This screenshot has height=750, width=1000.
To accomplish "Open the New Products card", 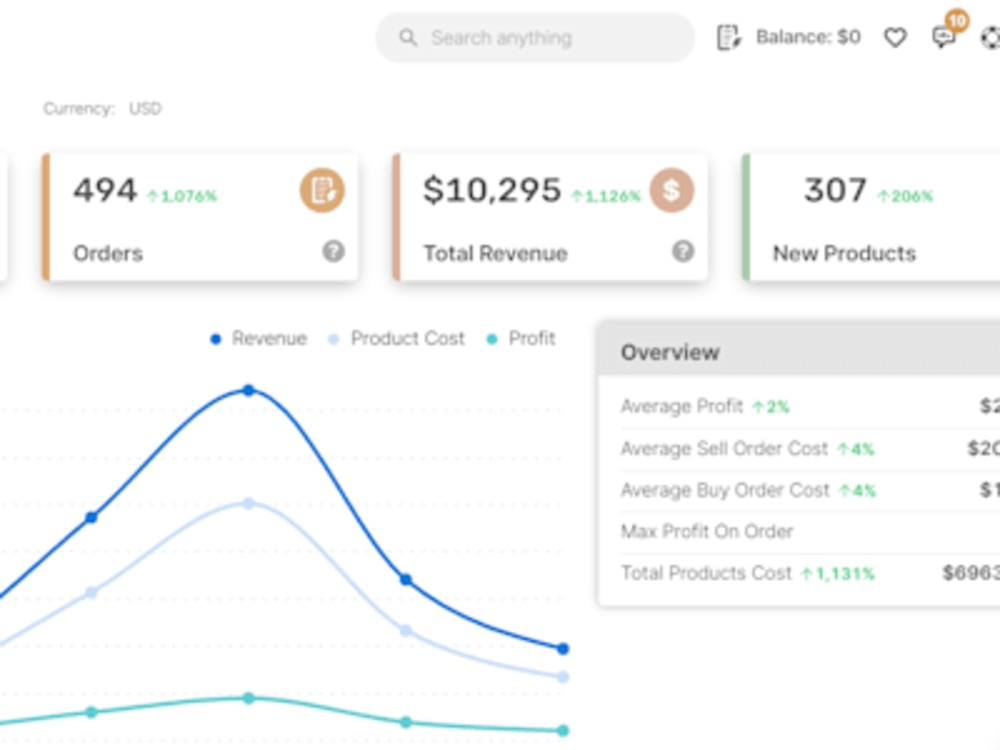I will click(x=871, y=217).
